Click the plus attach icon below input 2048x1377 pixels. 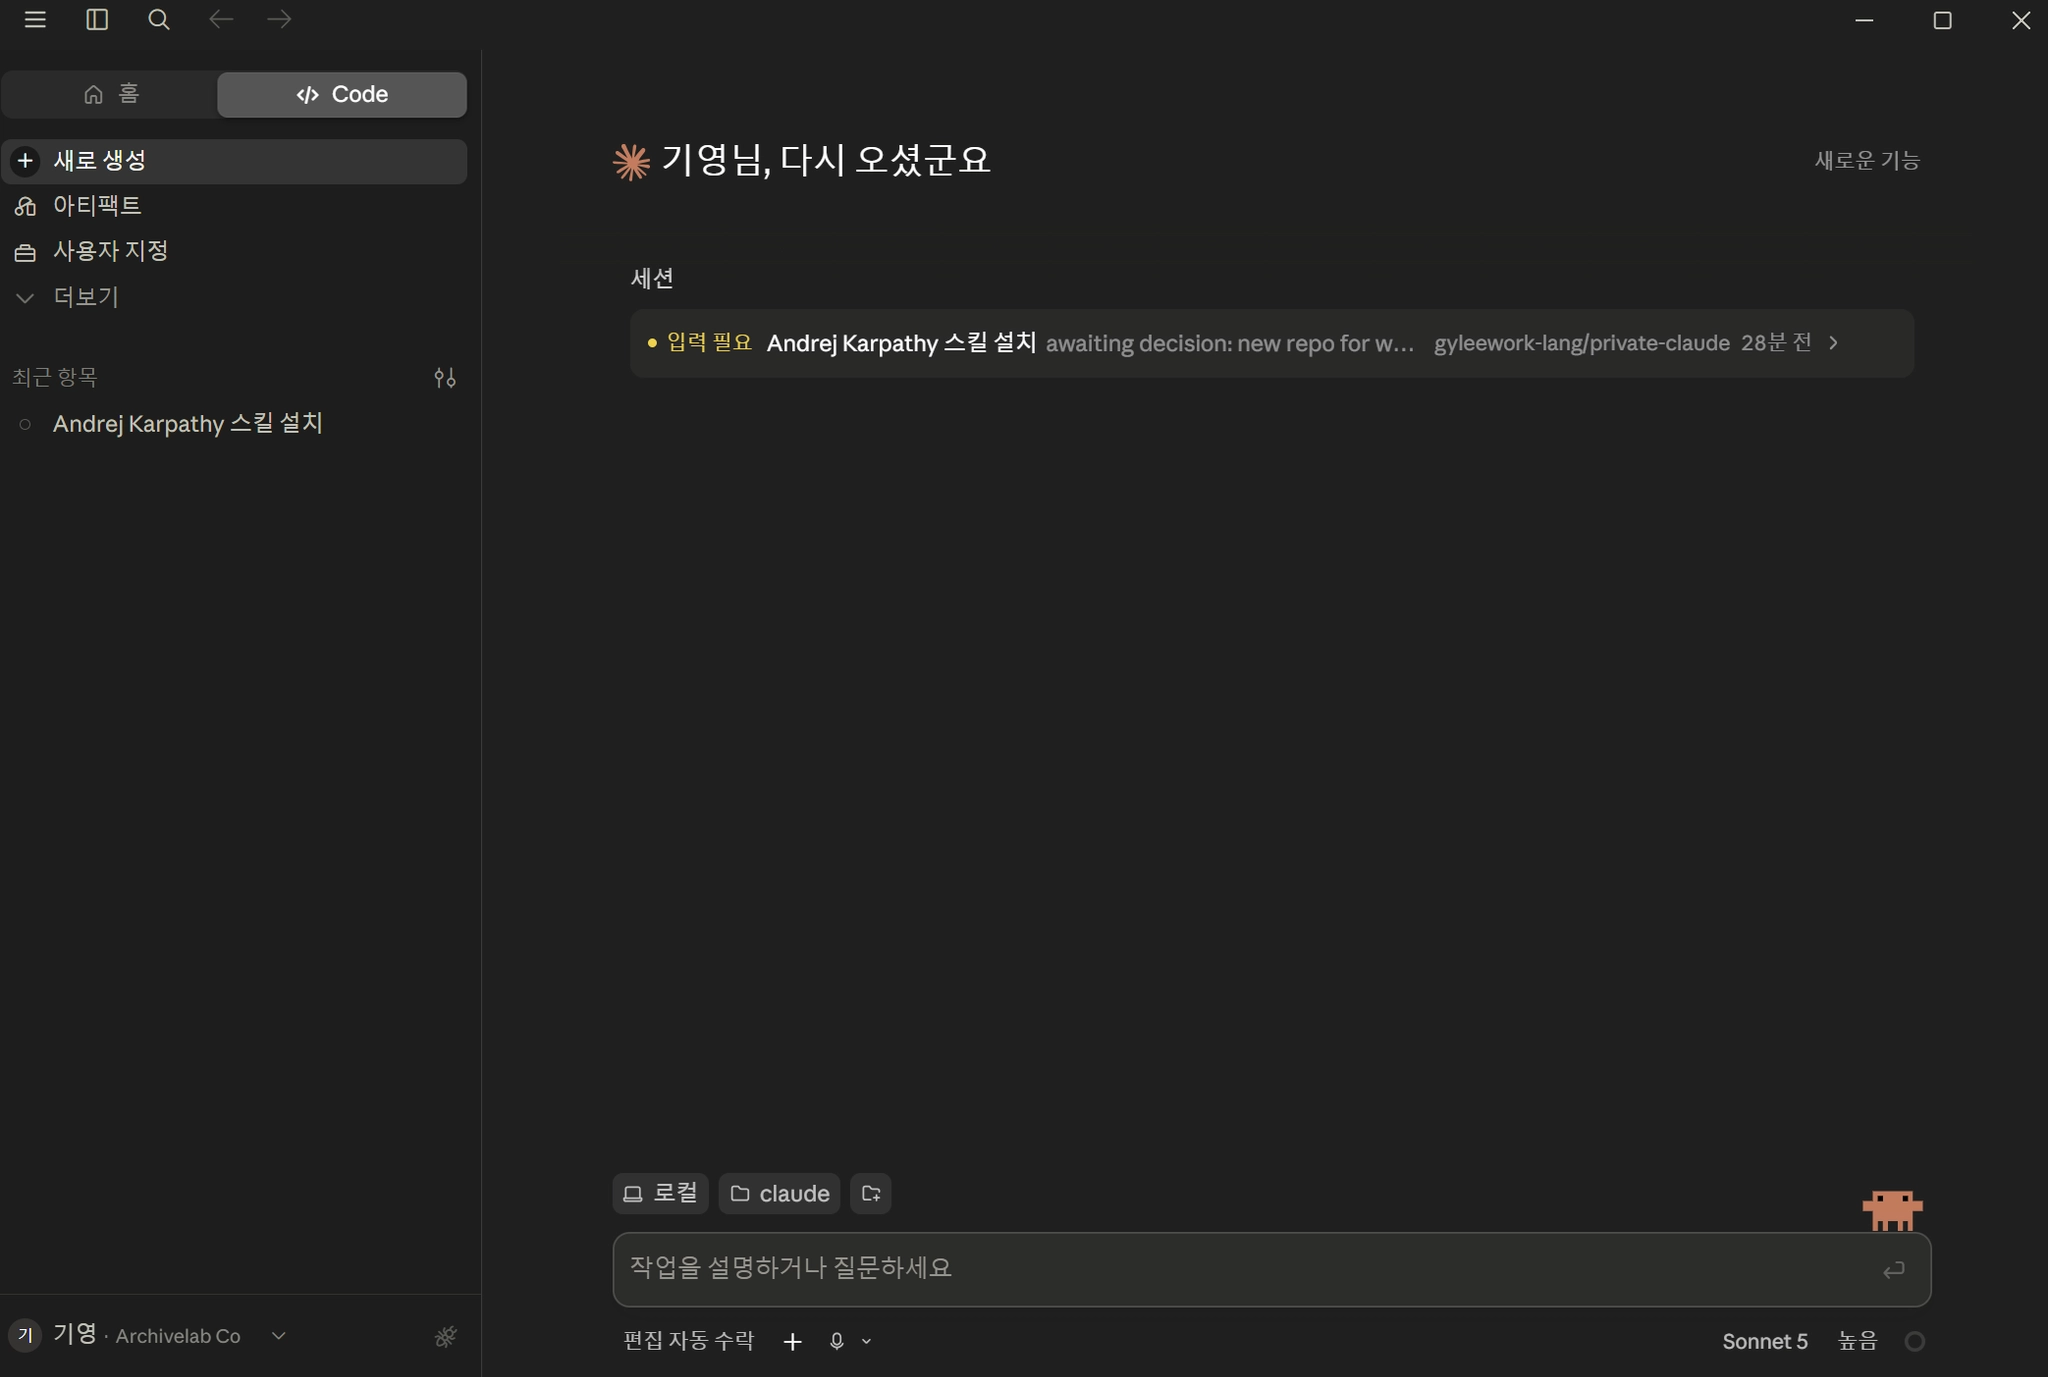792,1341
